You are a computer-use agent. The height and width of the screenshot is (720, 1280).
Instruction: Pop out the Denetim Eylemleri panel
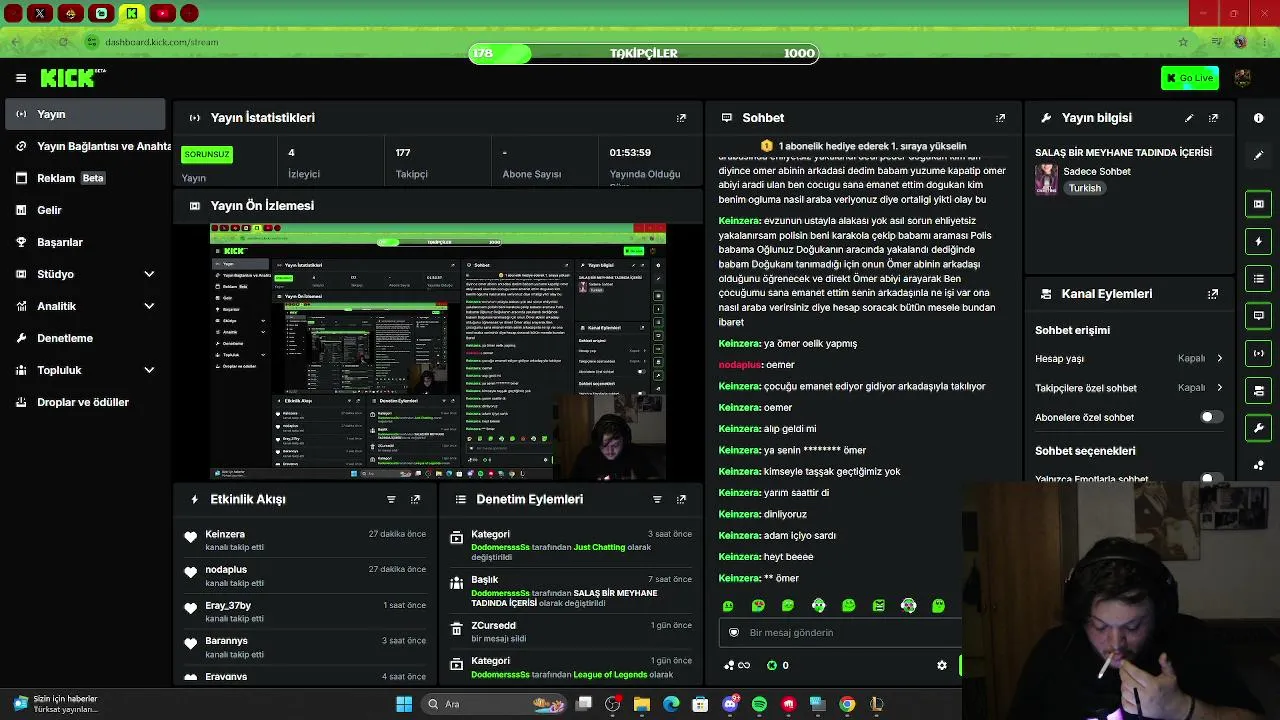tap(681, 499)
